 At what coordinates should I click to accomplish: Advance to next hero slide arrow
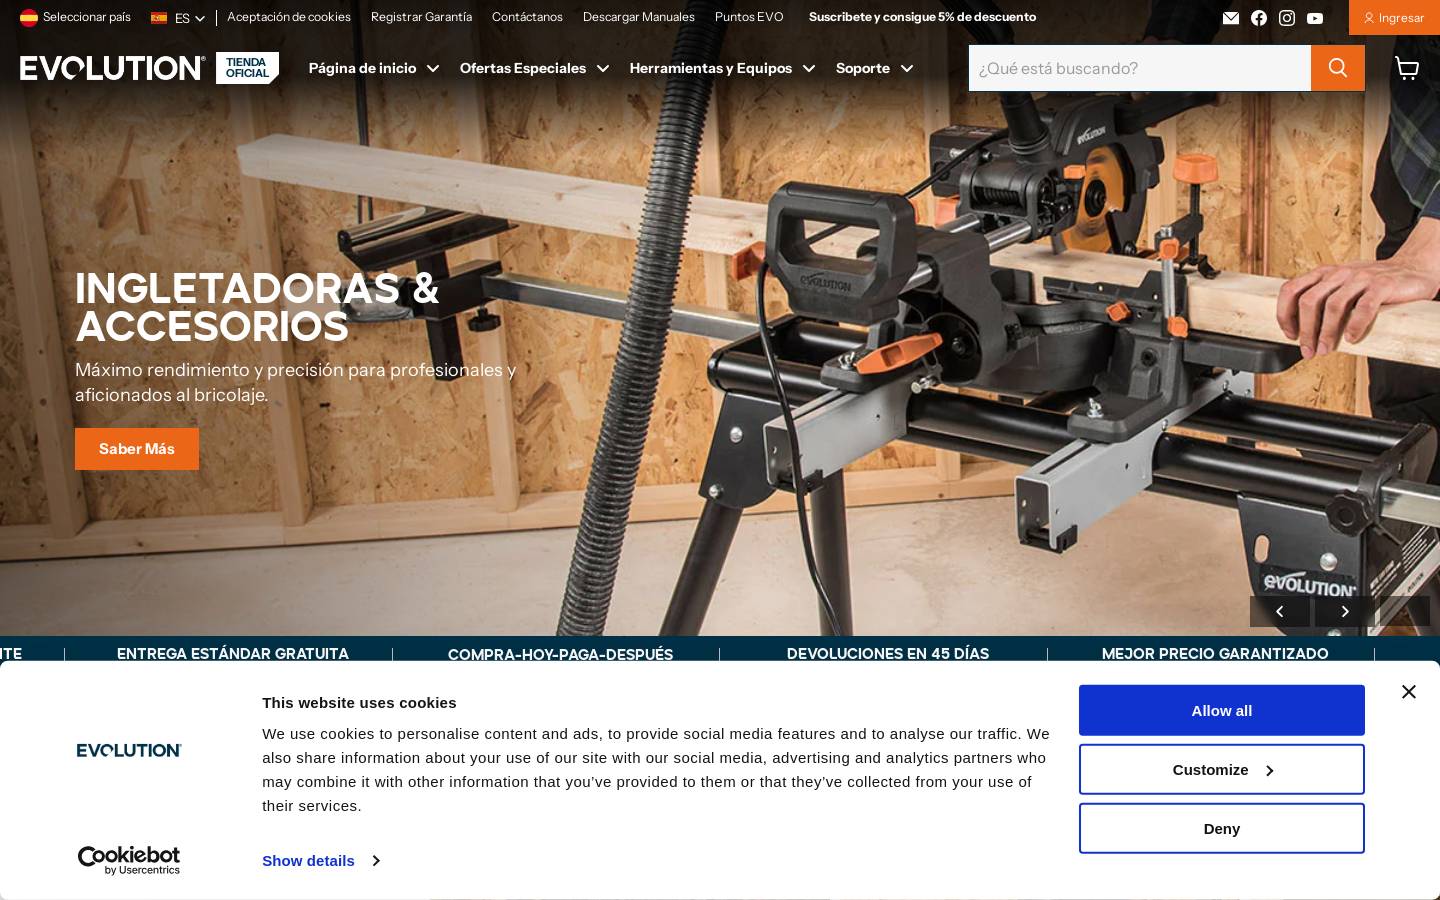[1345, 612]
